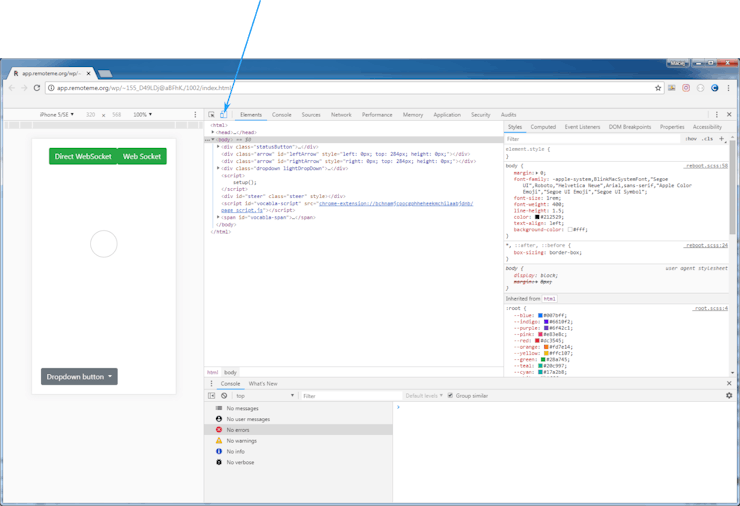Switch to the Network tab
The width and height of the screenshot is (740, 506).
click(x=341, y=115)
